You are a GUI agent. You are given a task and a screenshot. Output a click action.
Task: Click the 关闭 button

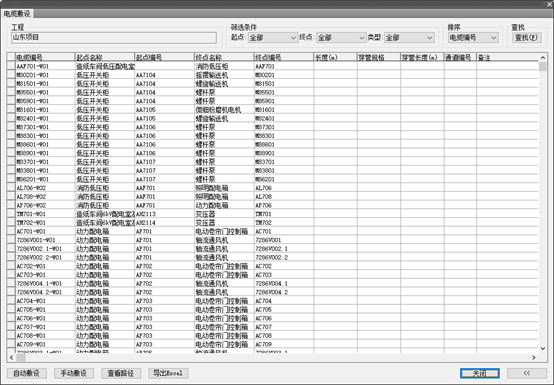click(479, 373)
